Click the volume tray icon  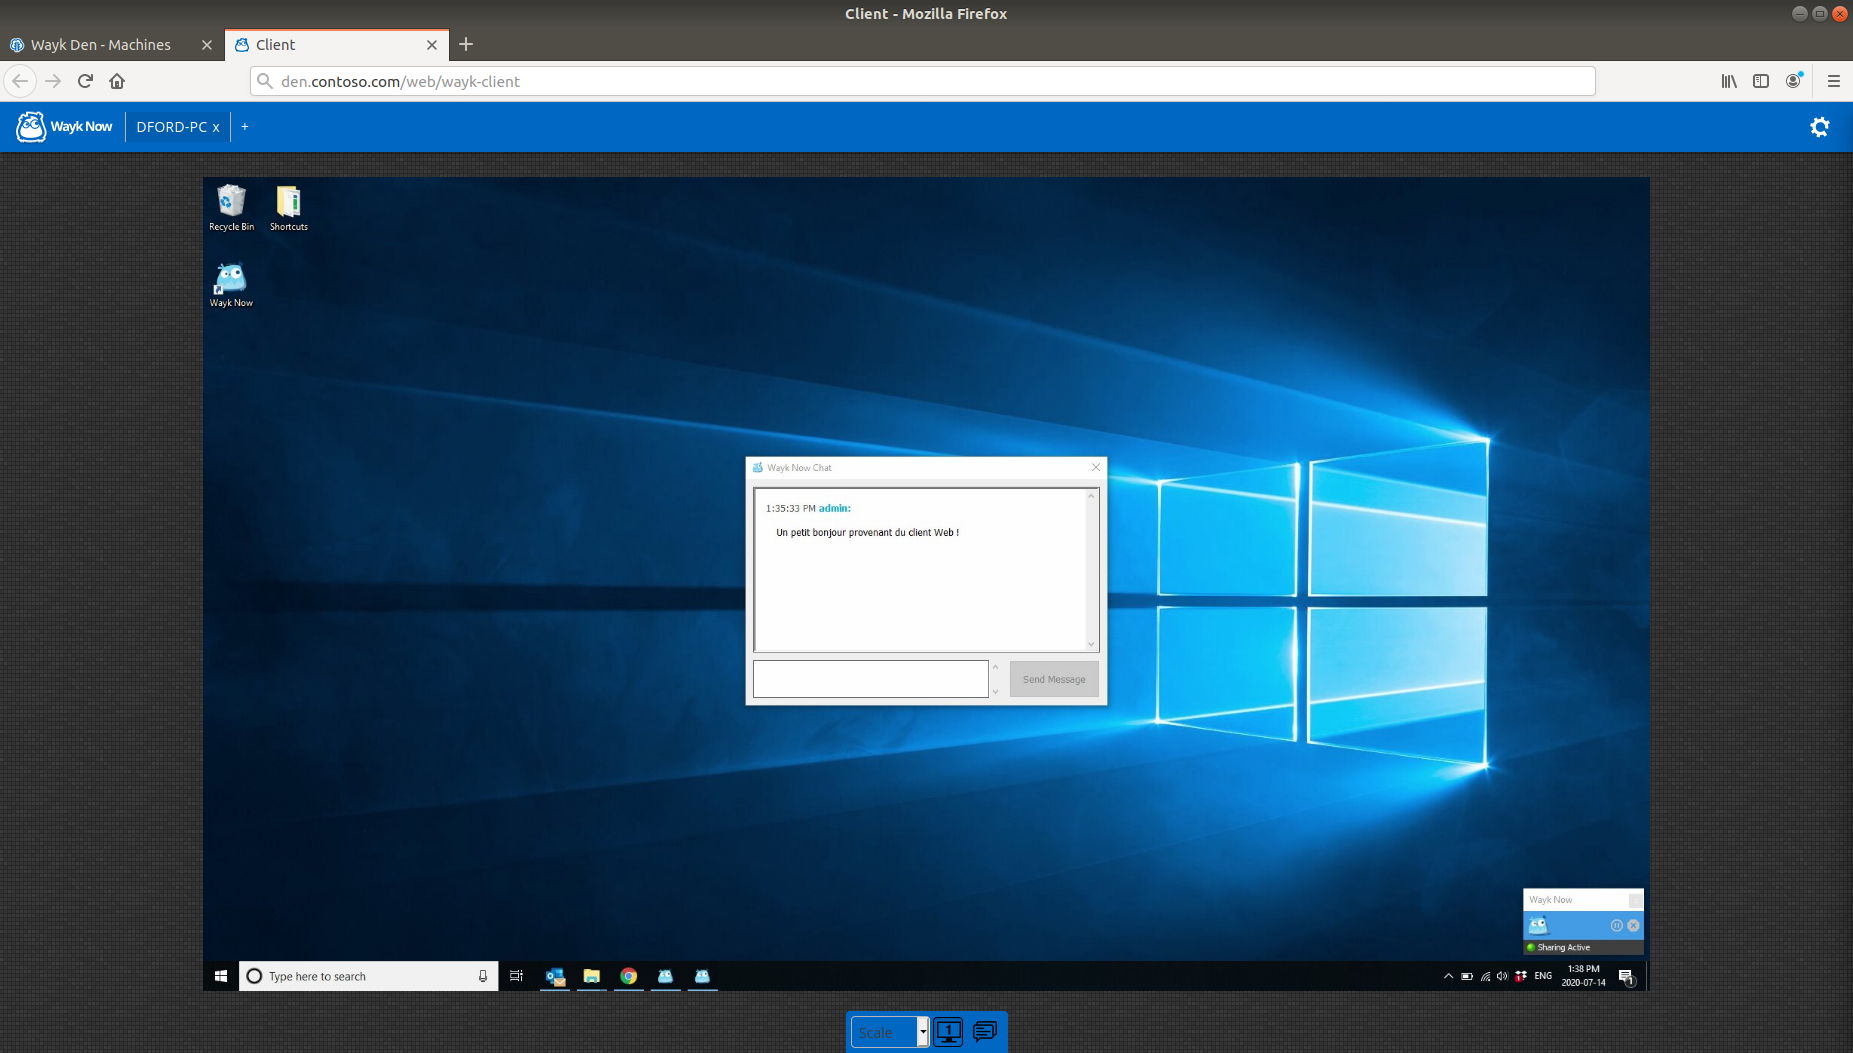click(1502, 976)
